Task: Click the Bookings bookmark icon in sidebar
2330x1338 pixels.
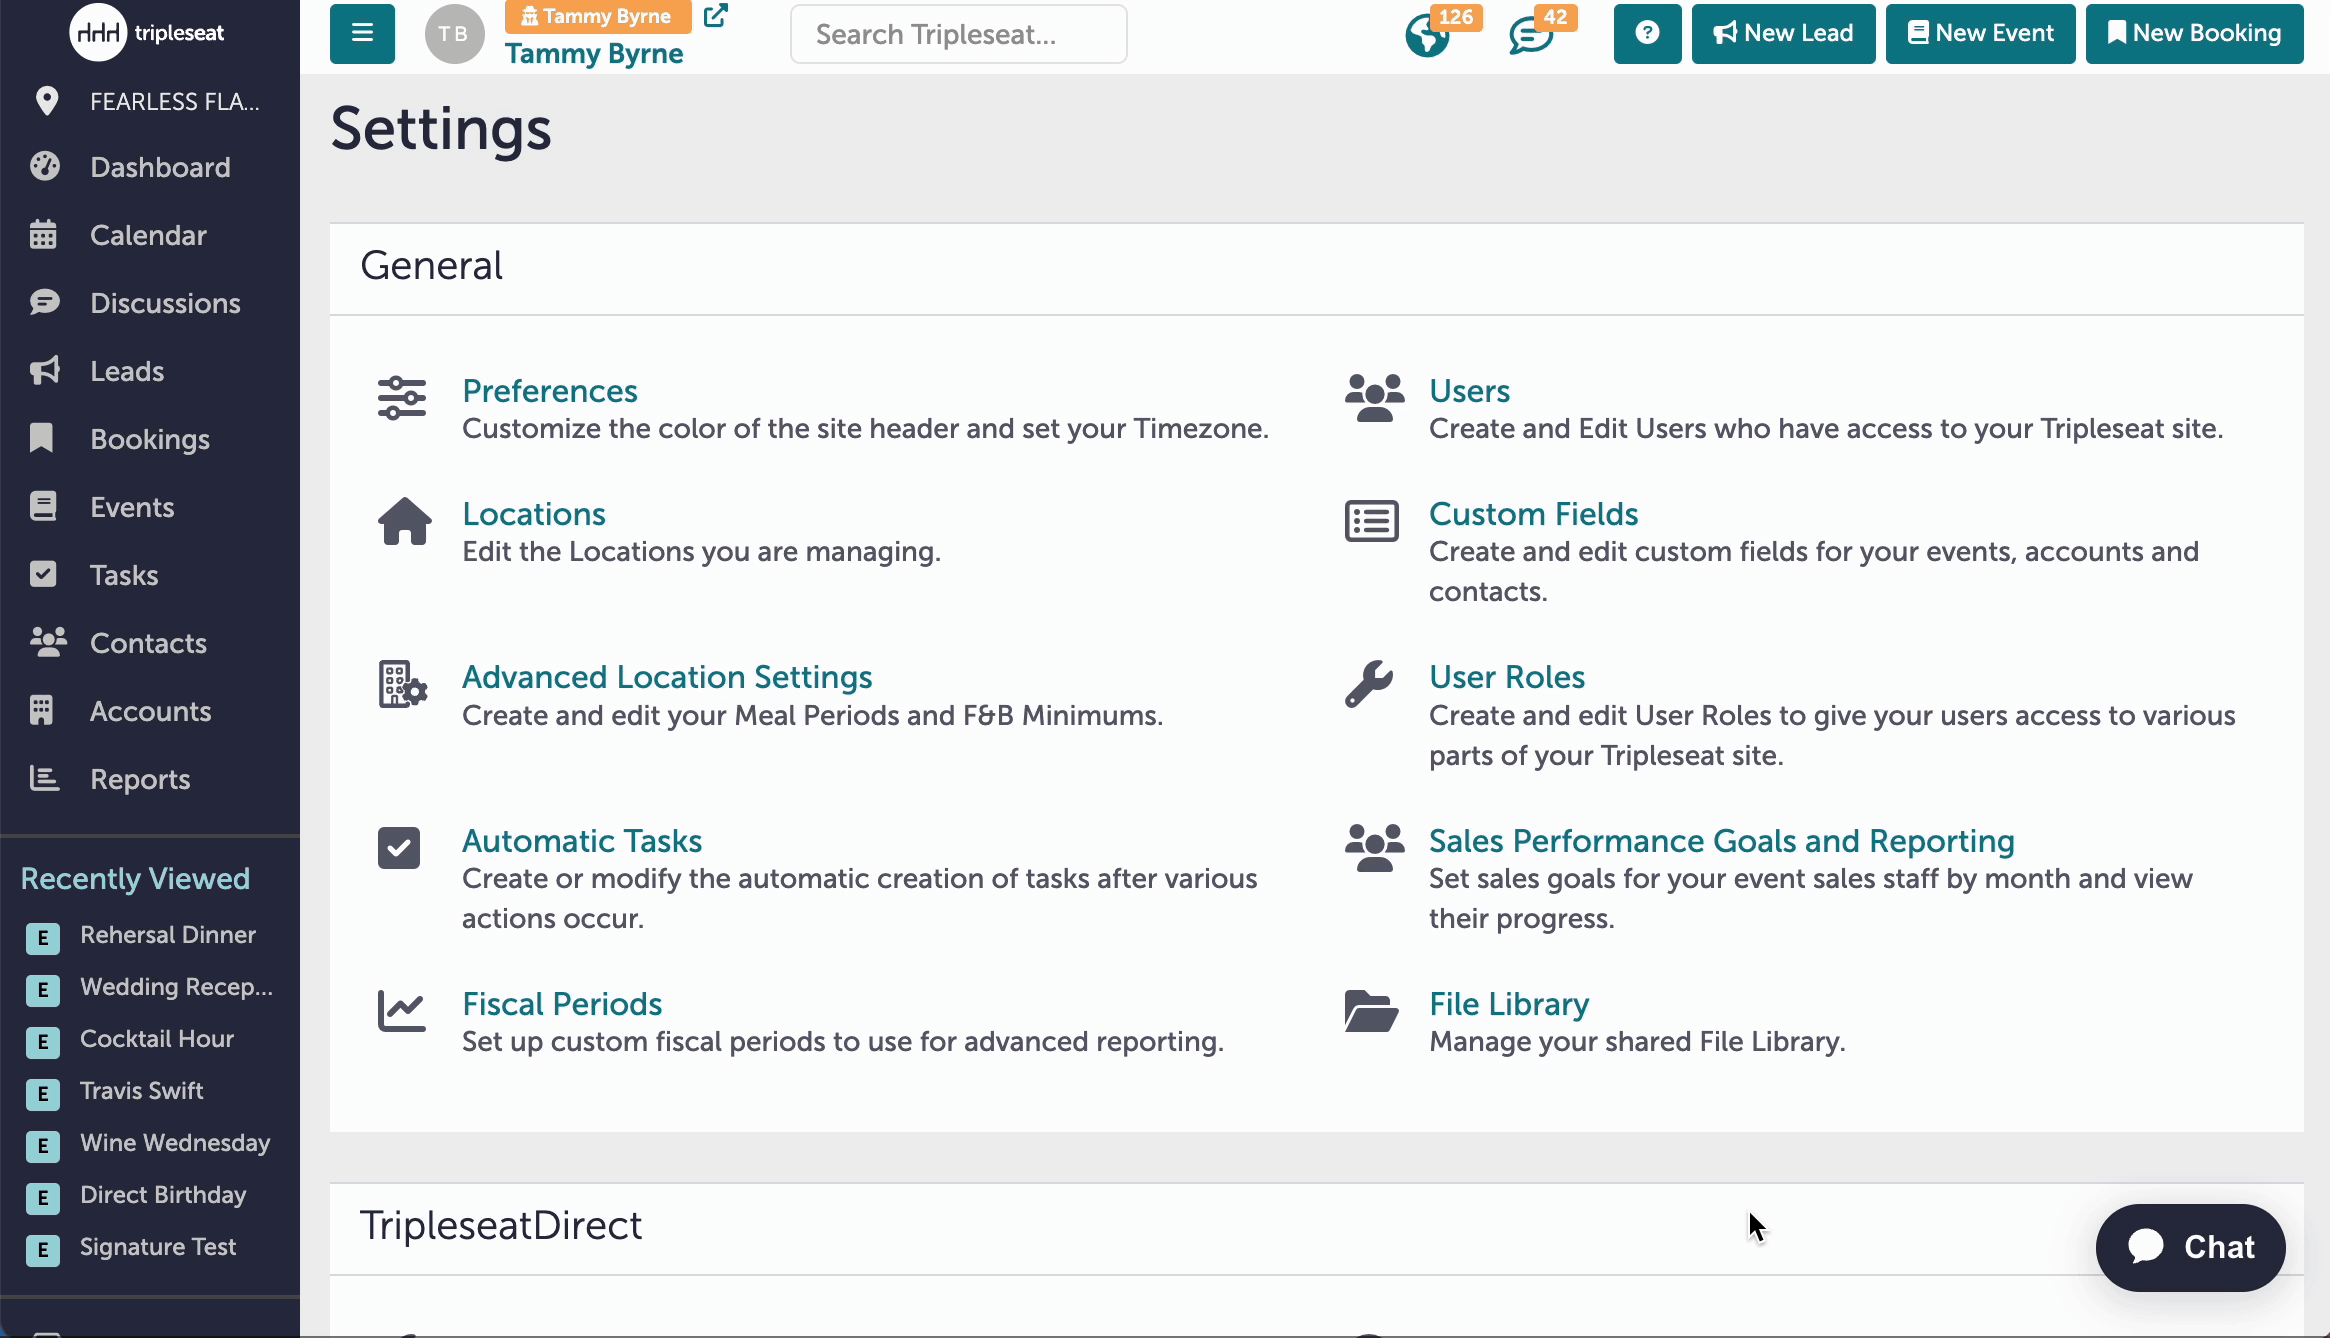Action: coord(41,438)
